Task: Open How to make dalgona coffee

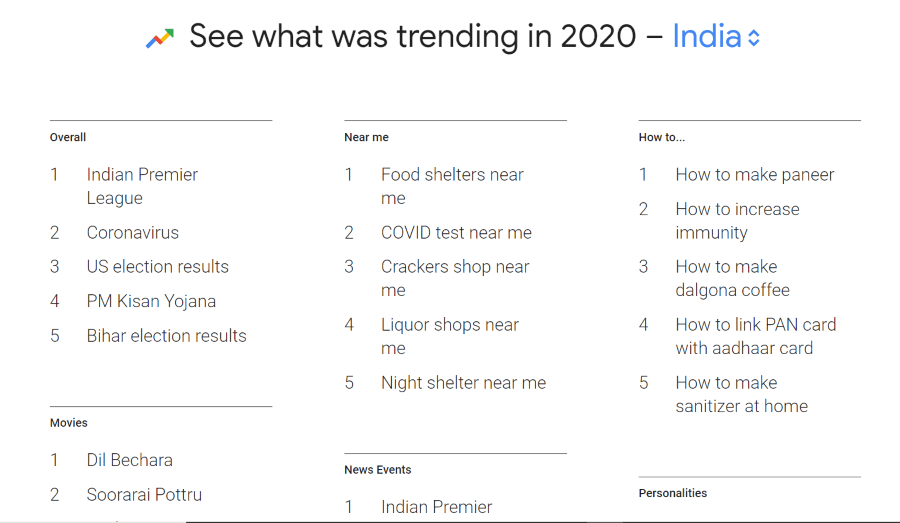Action: pos(732,278)
